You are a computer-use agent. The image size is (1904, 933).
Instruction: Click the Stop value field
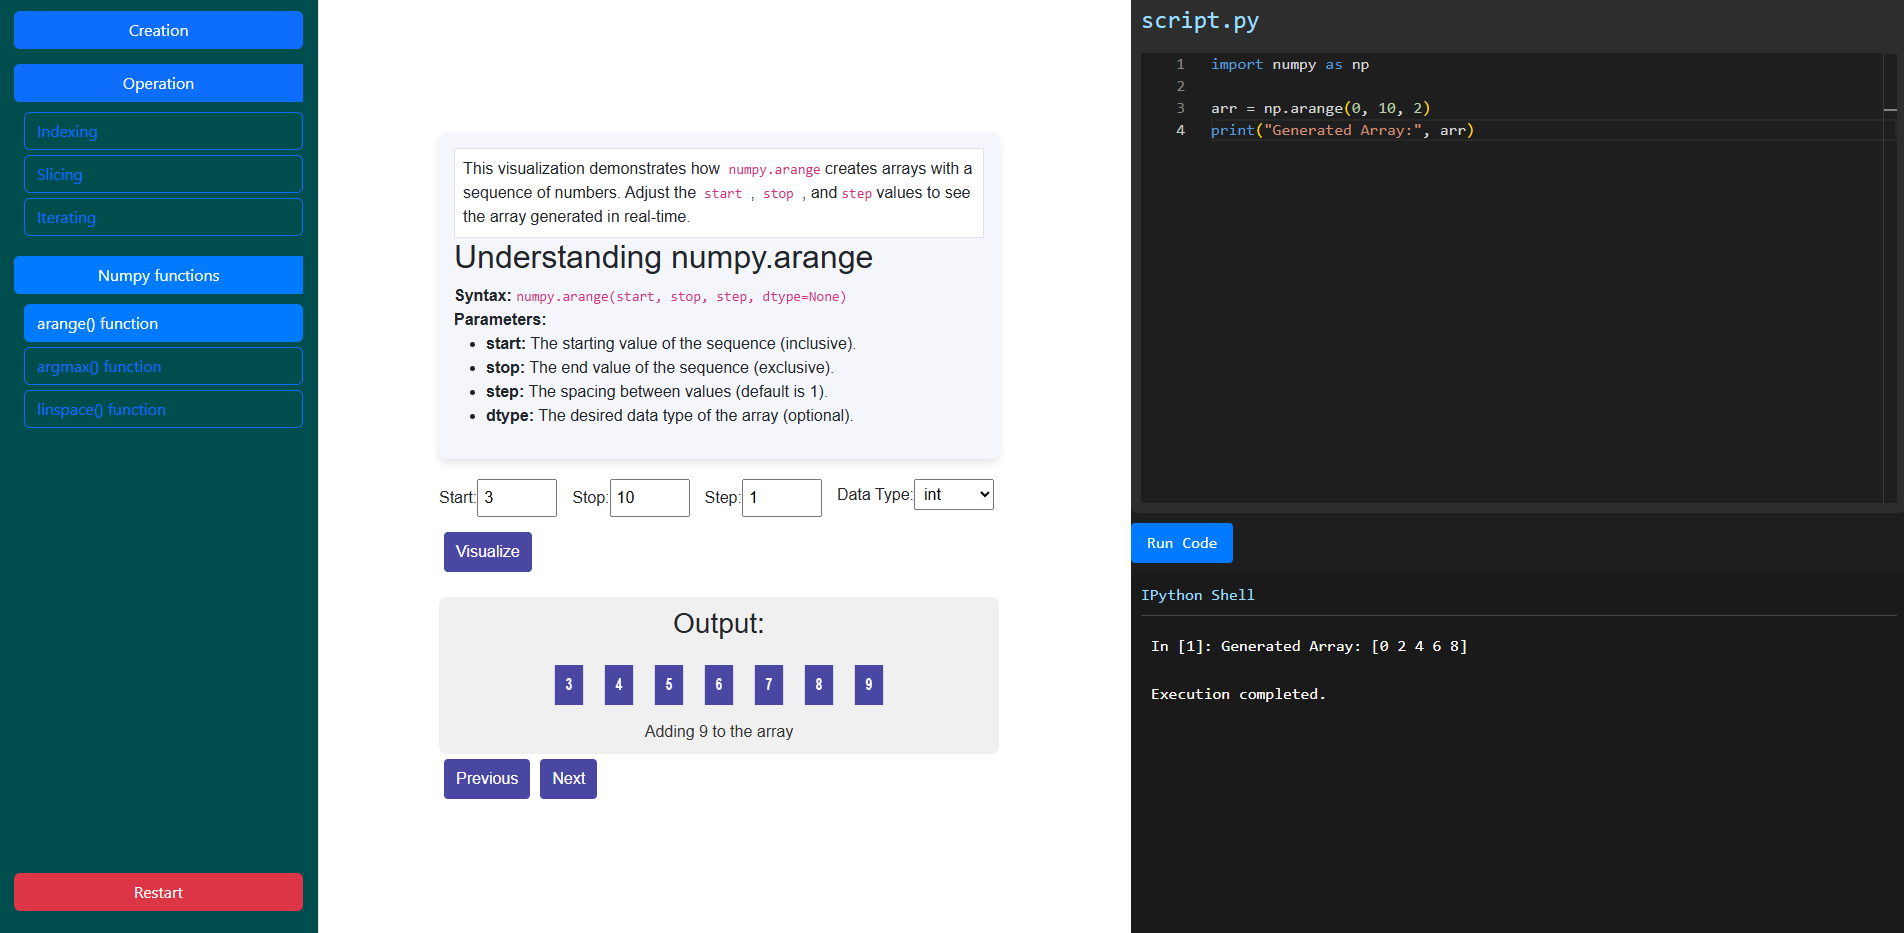pos(649,497)
